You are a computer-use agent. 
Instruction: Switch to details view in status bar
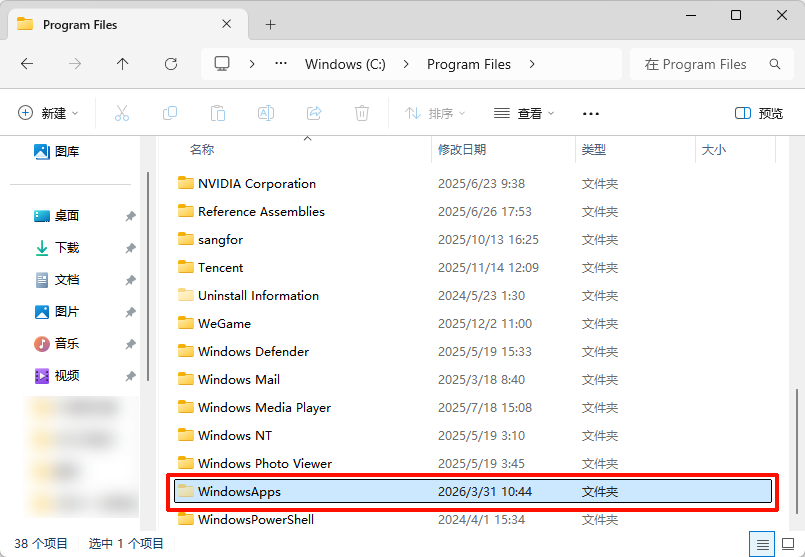click(762, 544)
